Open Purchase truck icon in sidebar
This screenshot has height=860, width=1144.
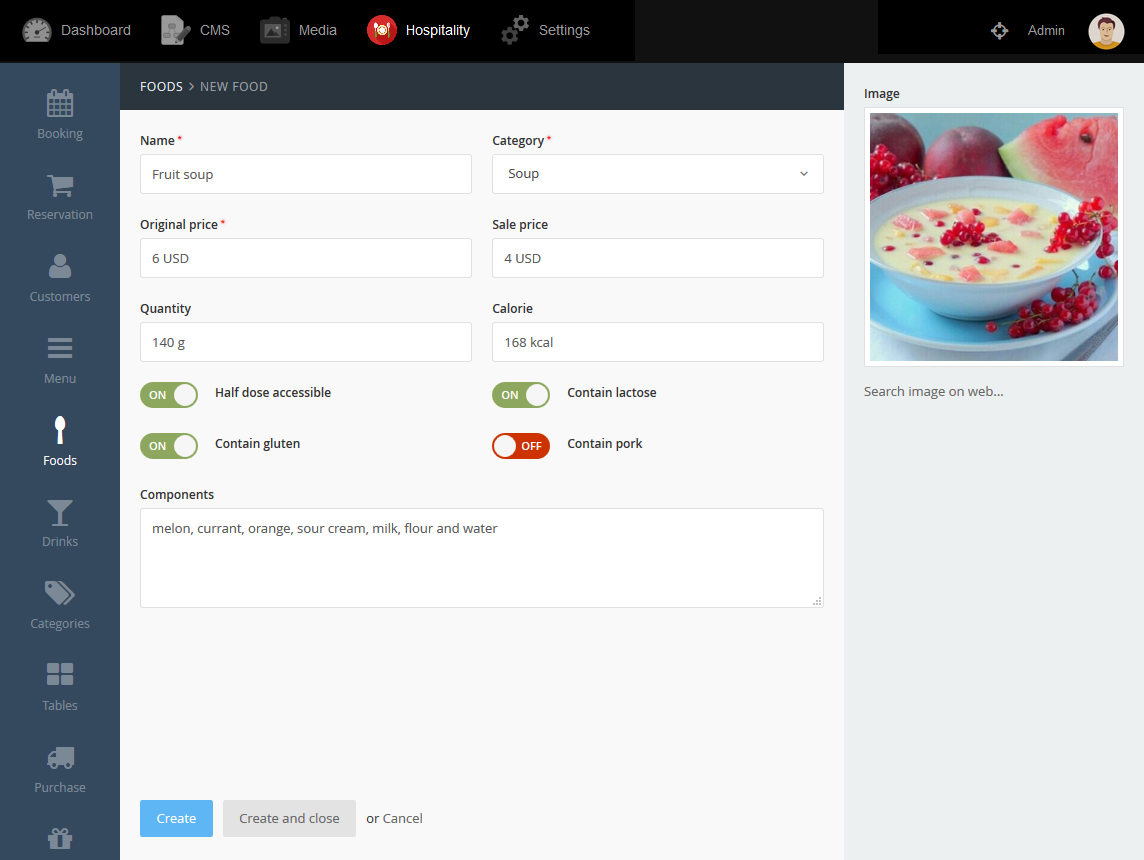point(60,758)
